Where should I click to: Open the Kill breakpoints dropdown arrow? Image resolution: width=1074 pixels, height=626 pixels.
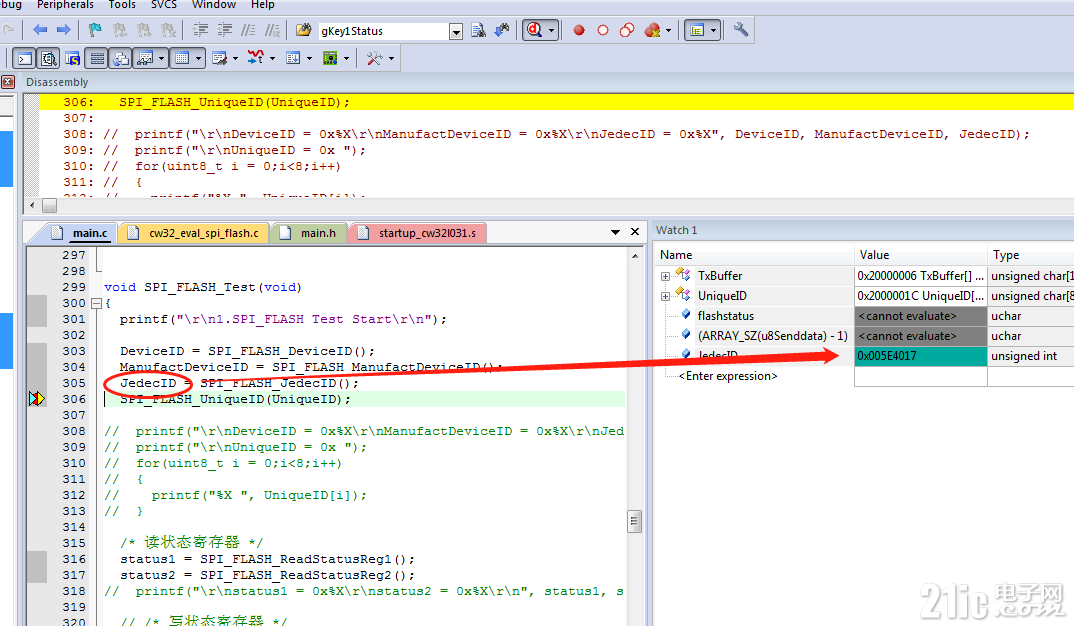pyautogui.click(x=669, y=30)
